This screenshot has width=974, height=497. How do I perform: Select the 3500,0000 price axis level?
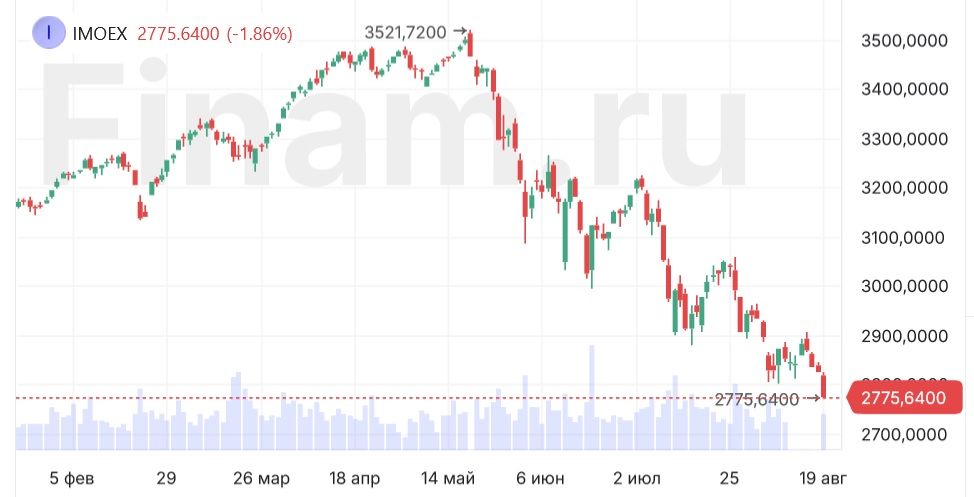point(903,41)
